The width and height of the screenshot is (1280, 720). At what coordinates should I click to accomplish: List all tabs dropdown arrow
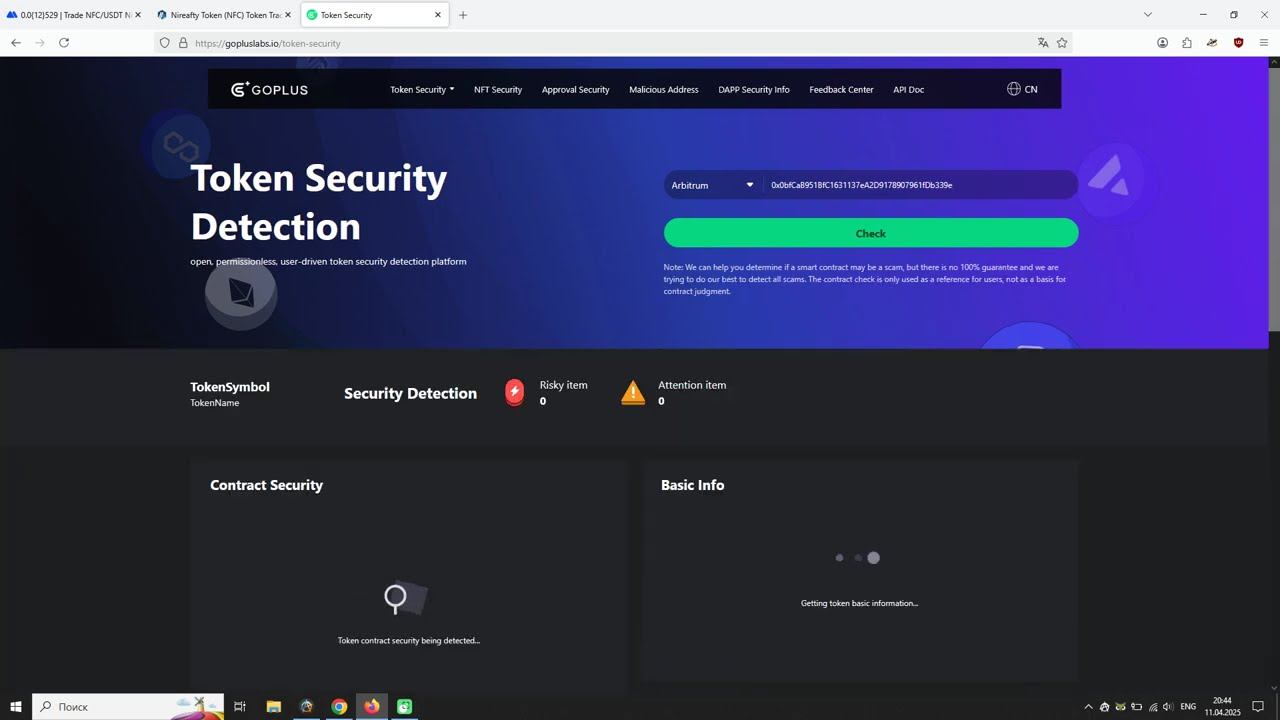point(1148,15)
